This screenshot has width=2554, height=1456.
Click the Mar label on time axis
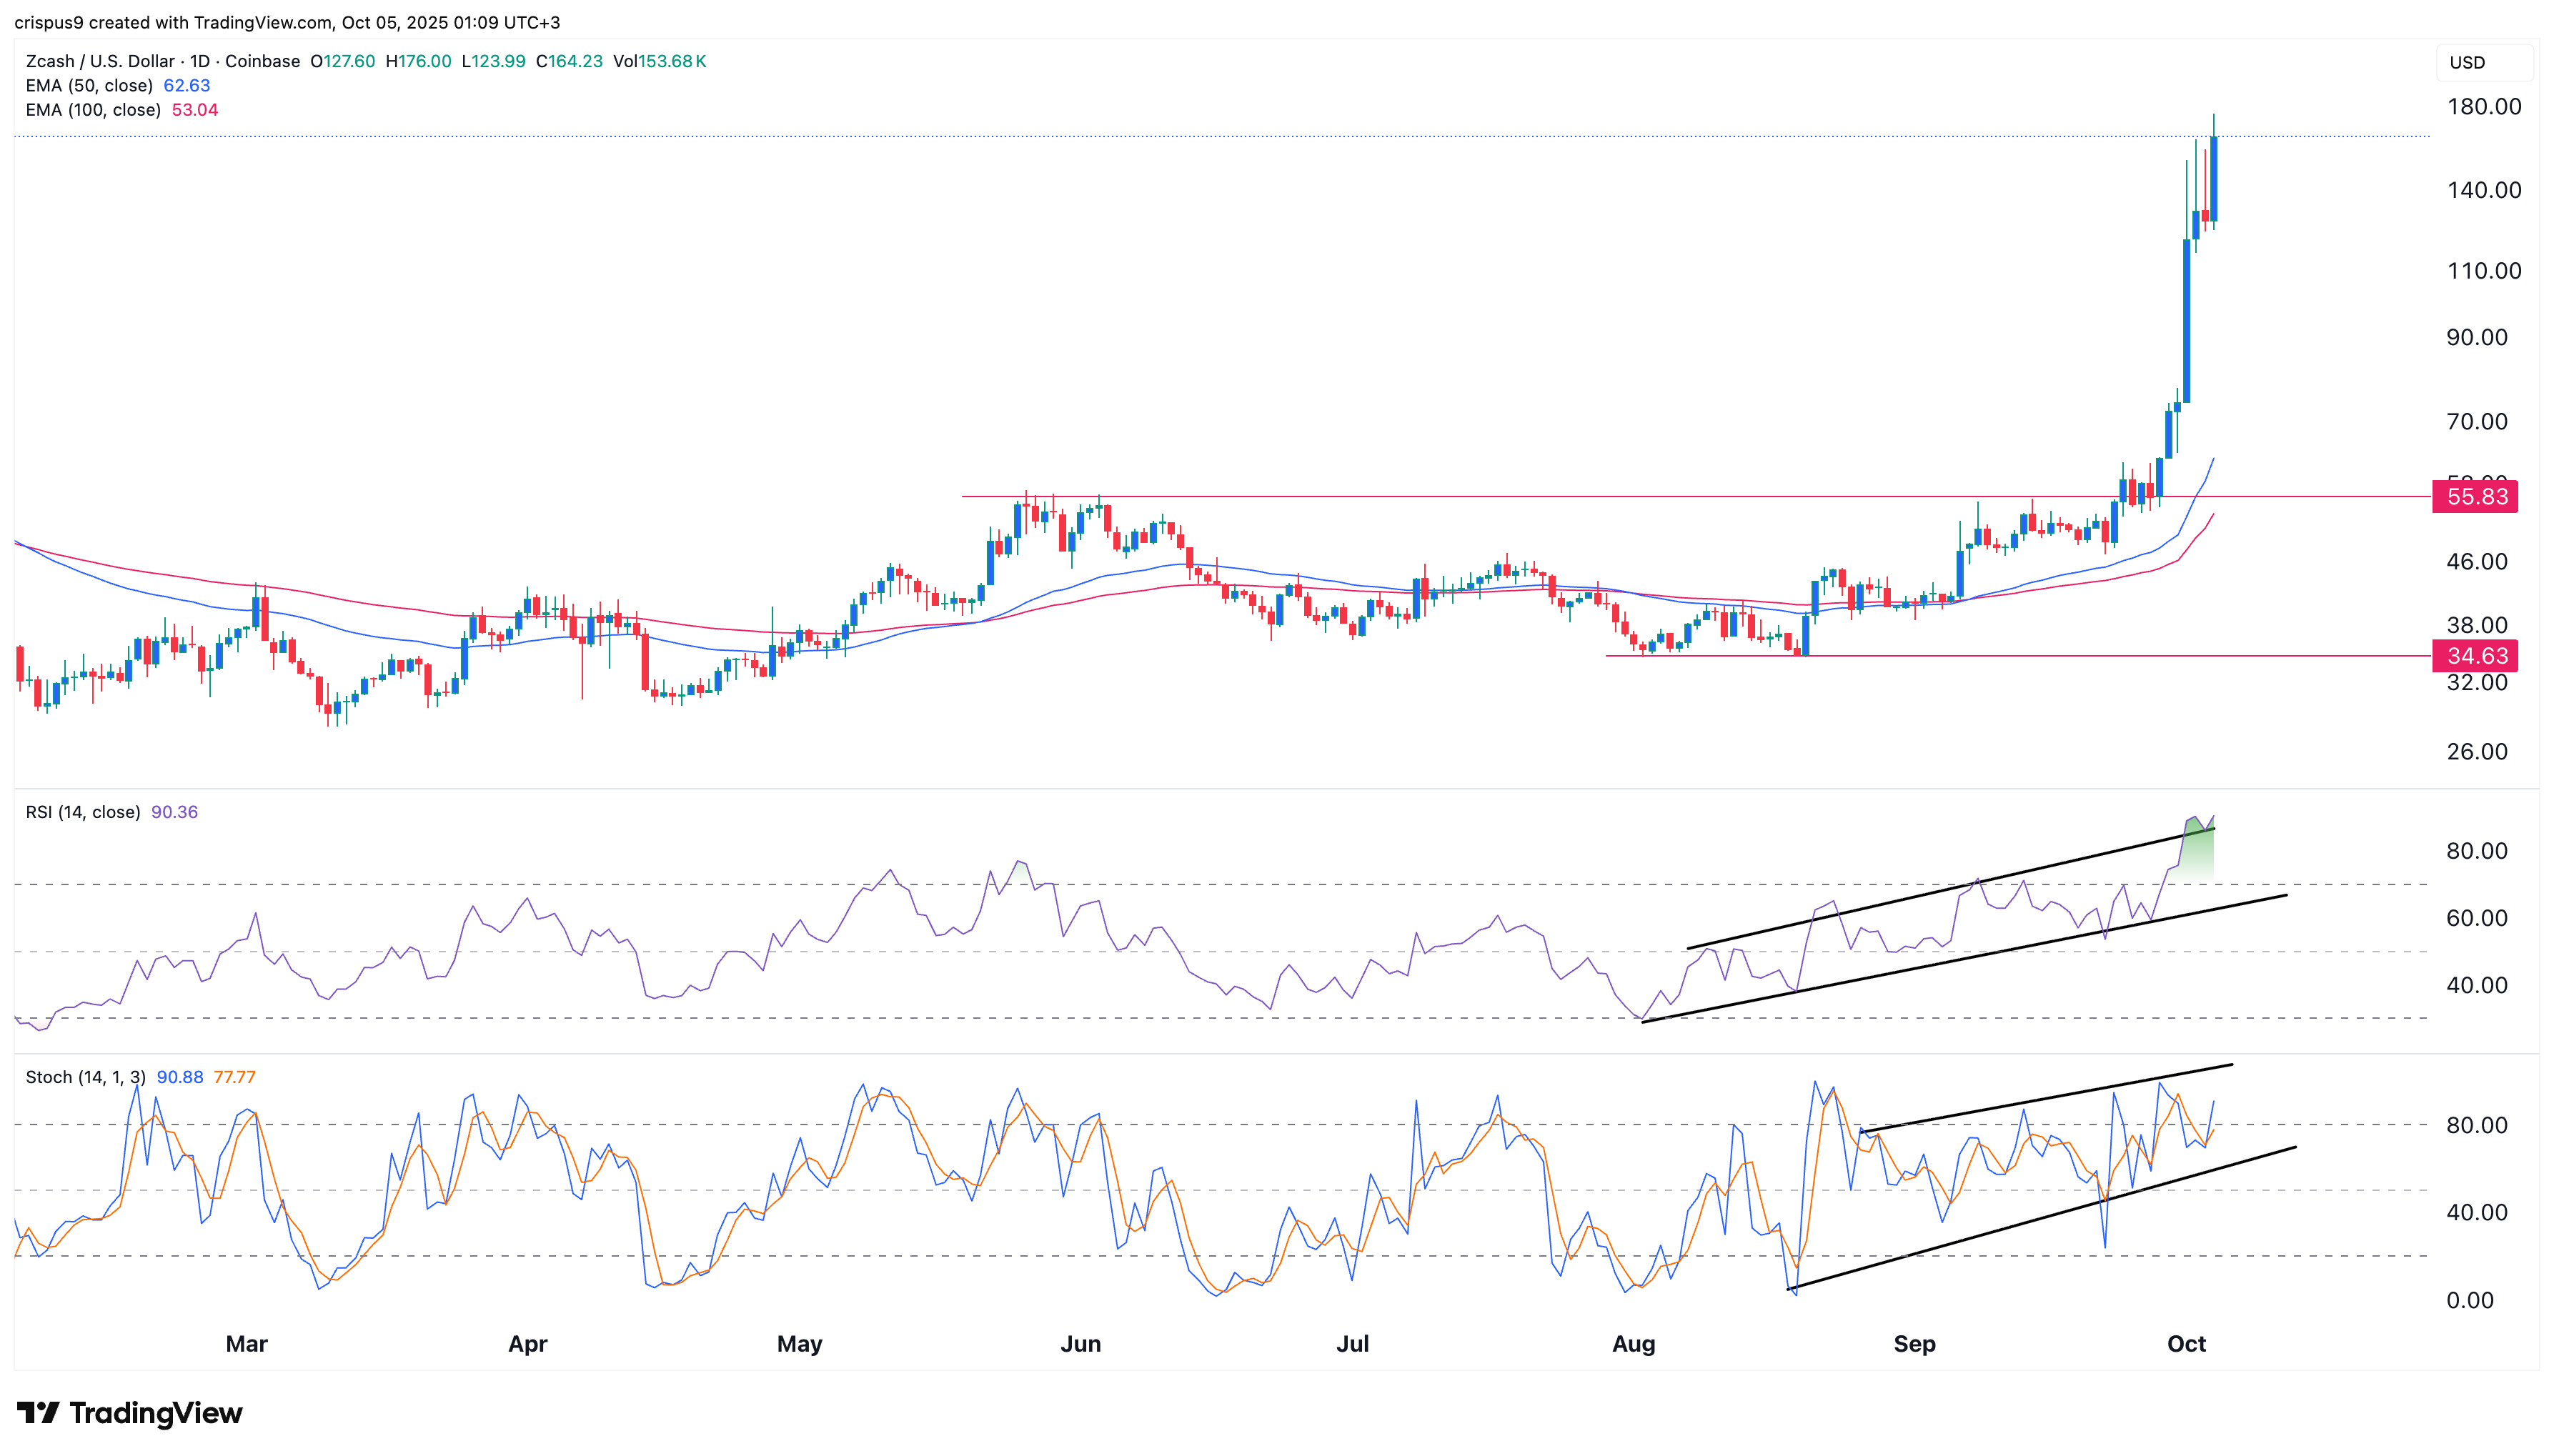coord(246,1343)
